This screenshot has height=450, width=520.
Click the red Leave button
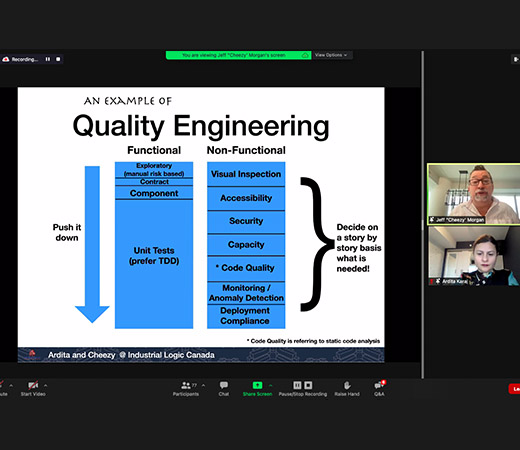[514, 389]
